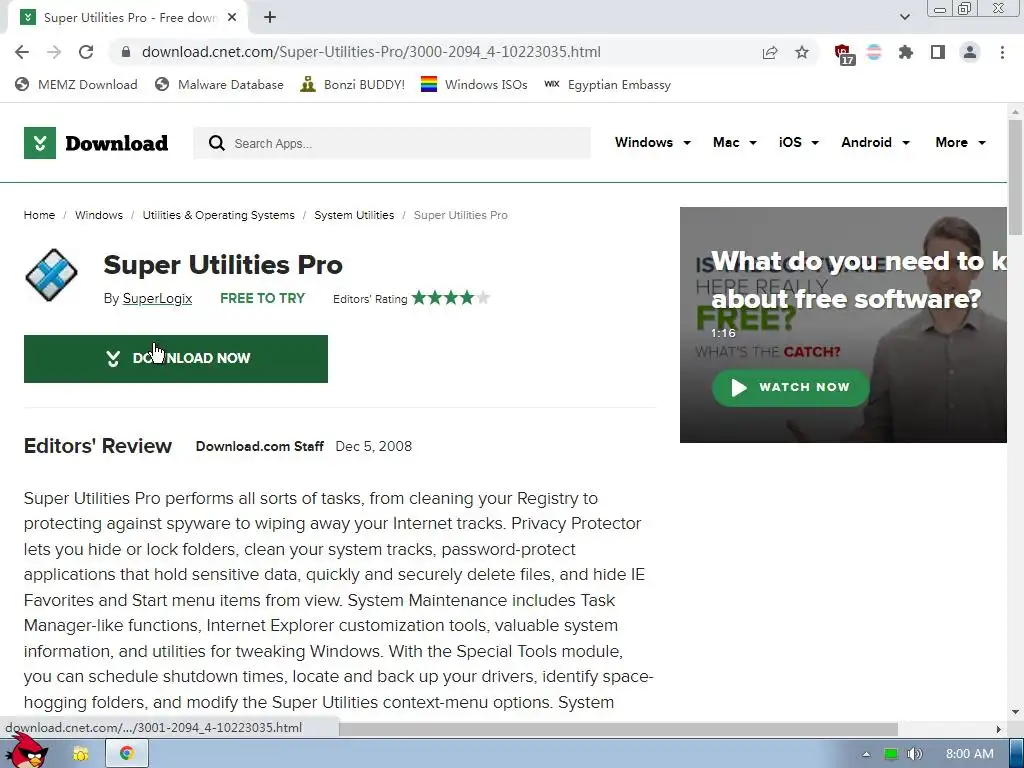Click the Download.com Staff author name

259,446
